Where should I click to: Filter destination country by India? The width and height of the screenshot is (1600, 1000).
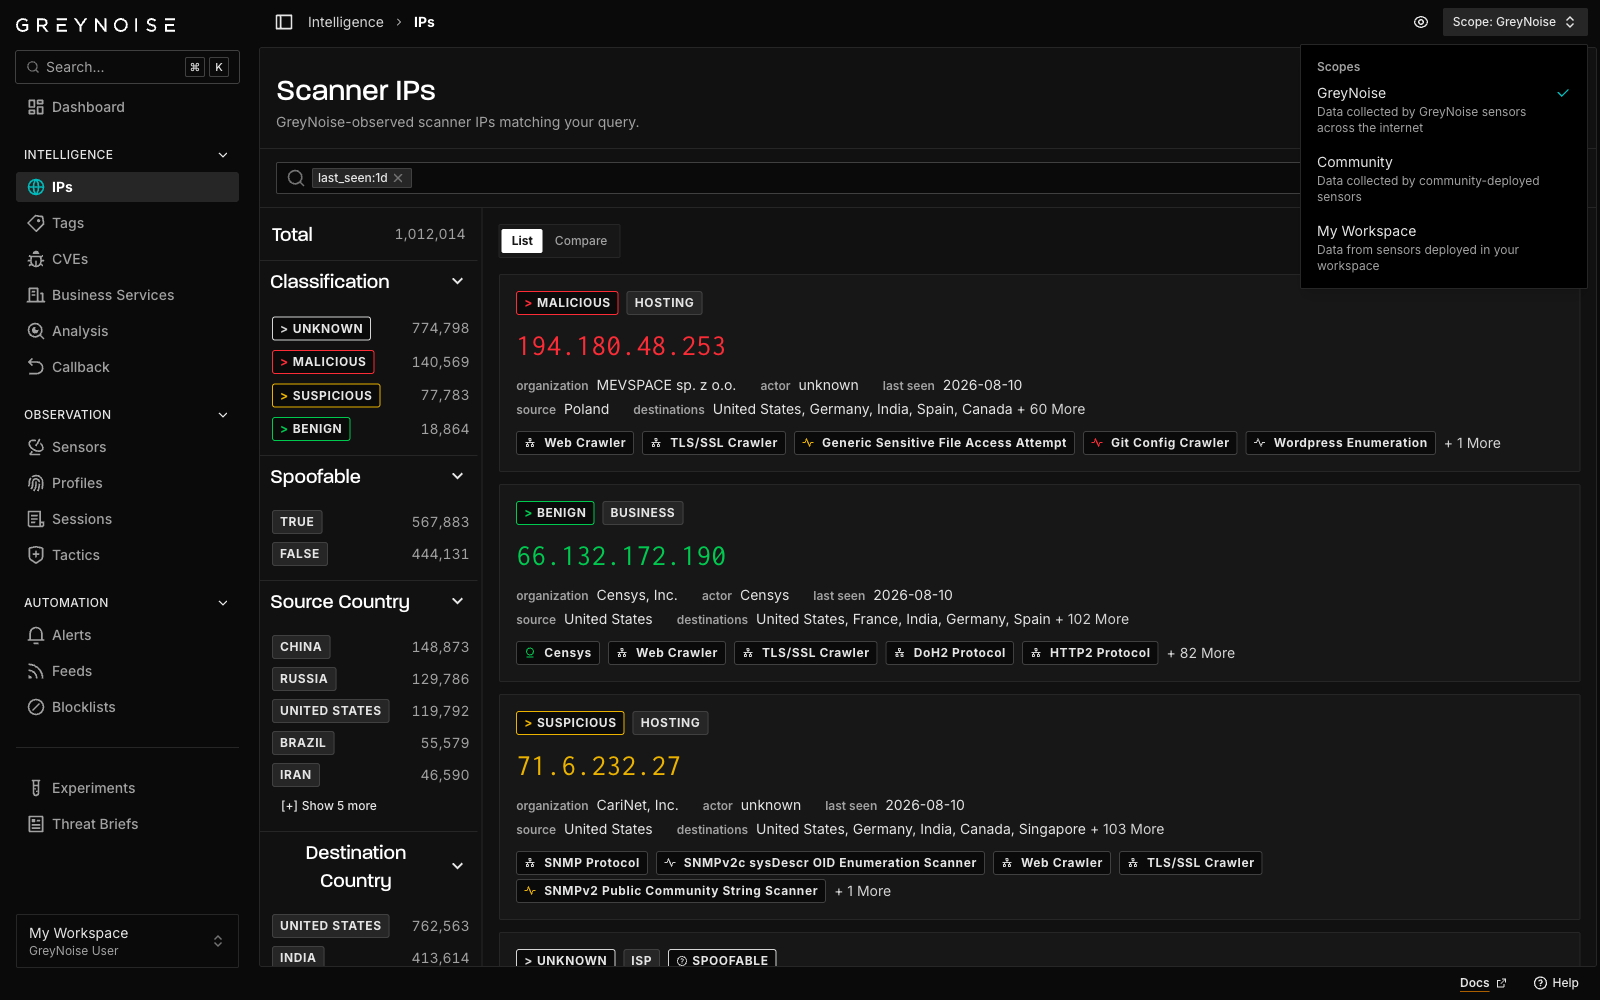pyautogui.click(x=298, y=958)
